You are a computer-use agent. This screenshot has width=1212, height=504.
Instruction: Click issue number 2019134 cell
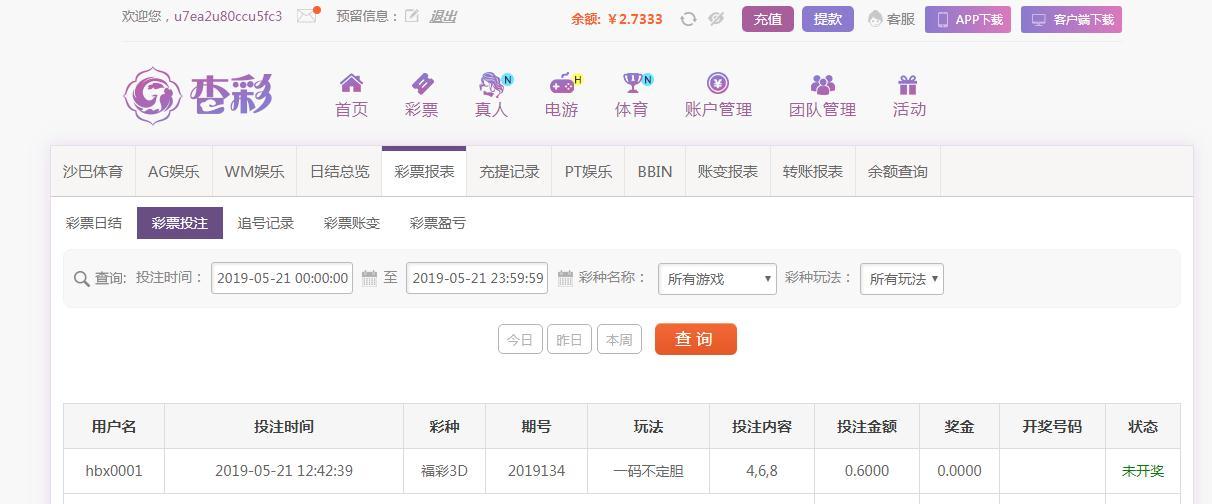click(536, 470)
